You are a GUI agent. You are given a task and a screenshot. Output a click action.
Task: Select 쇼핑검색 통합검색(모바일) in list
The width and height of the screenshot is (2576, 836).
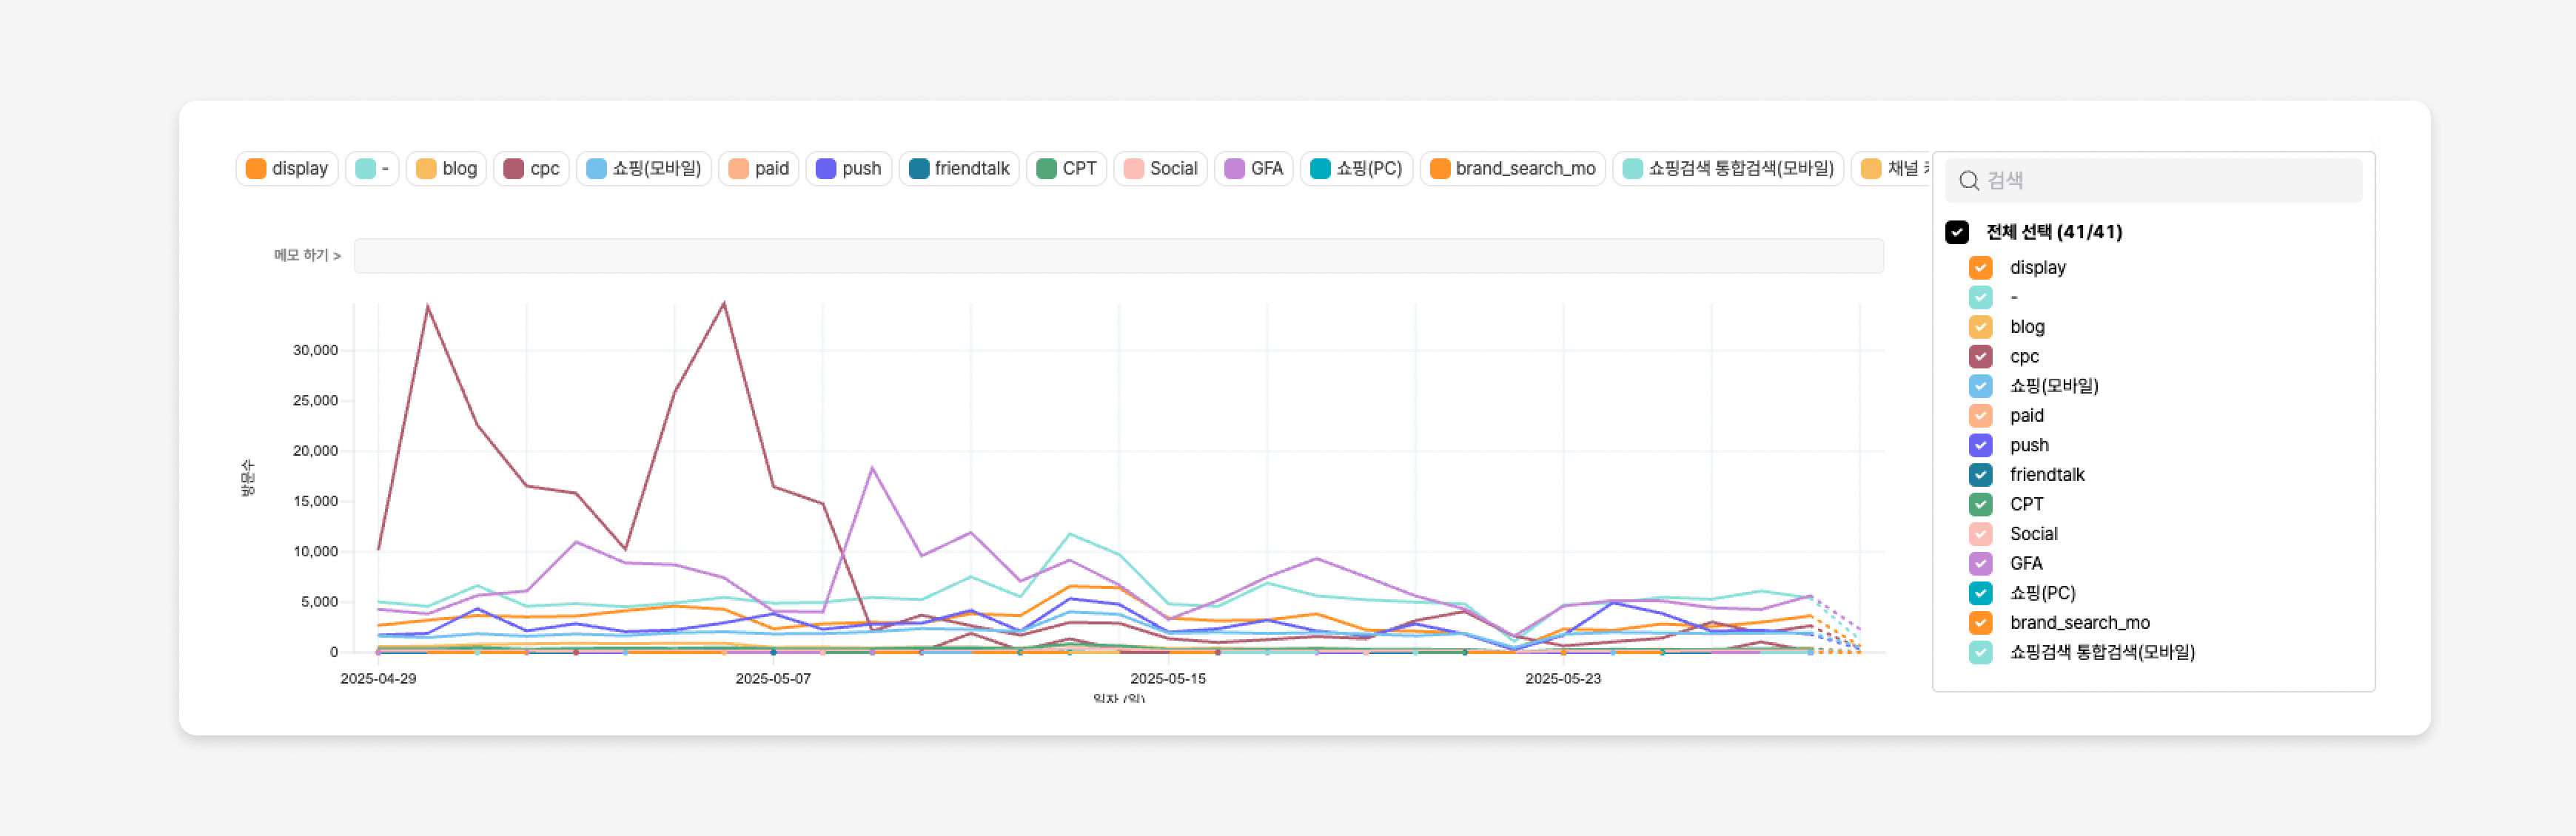[2101, 652]
